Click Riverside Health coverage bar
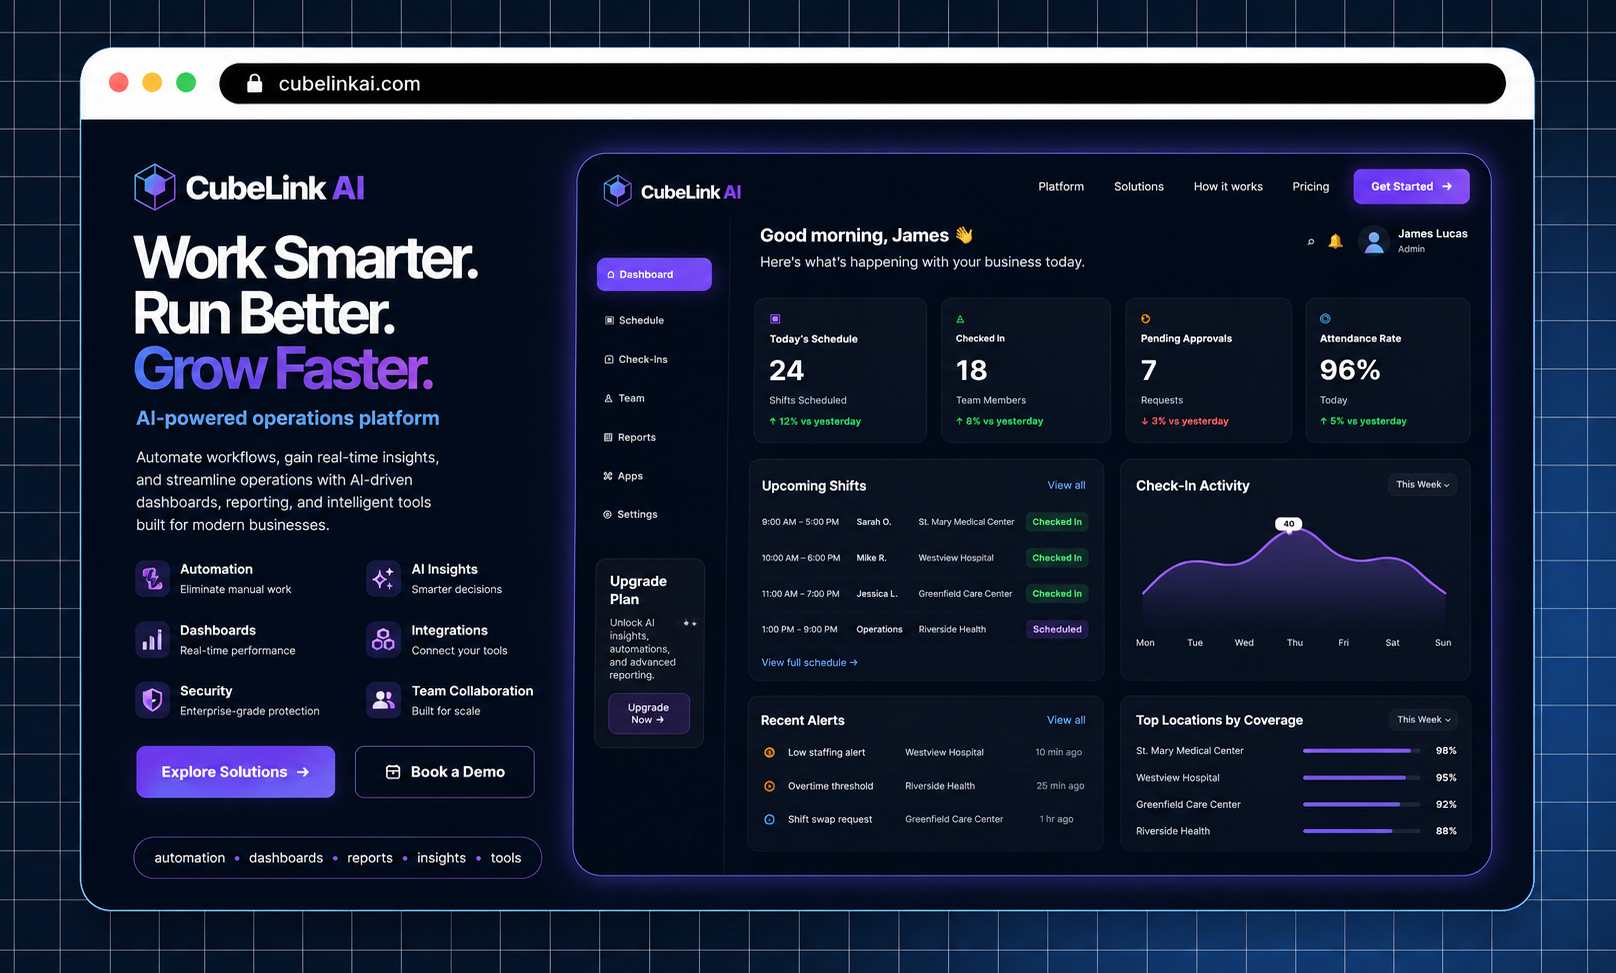 point(1361,831)
